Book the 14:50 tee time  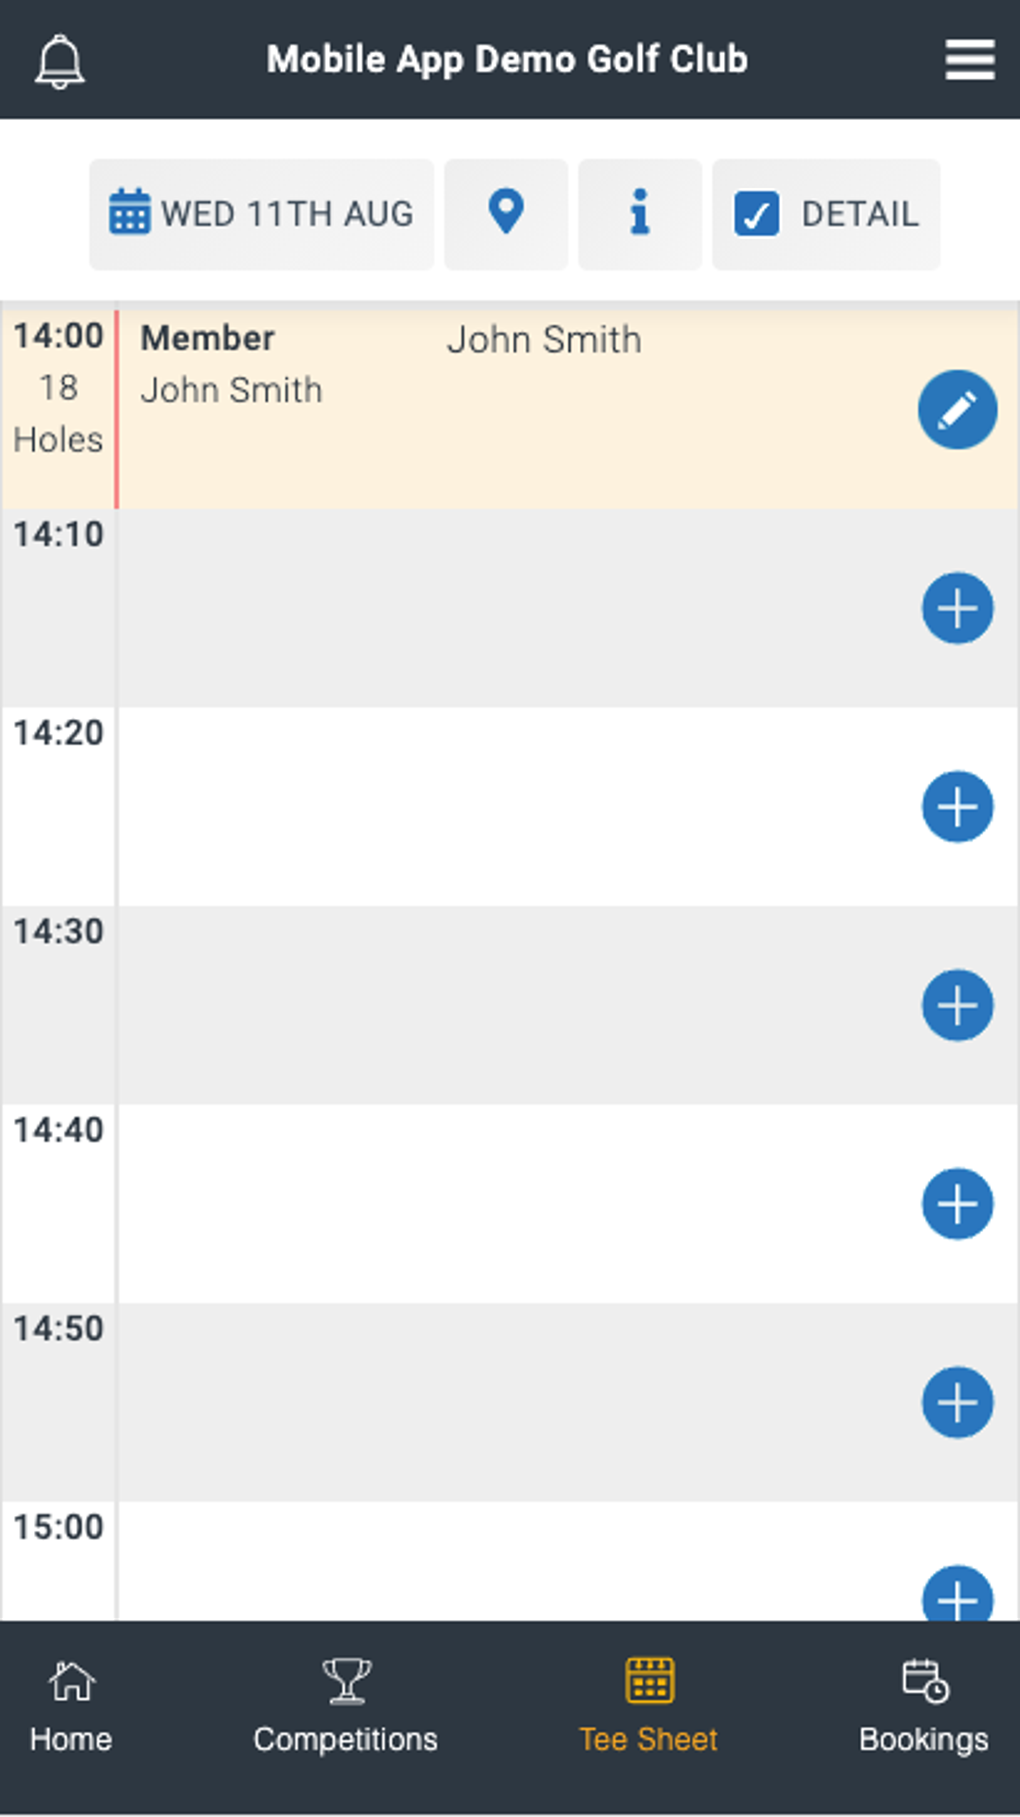pos(957,1402)
